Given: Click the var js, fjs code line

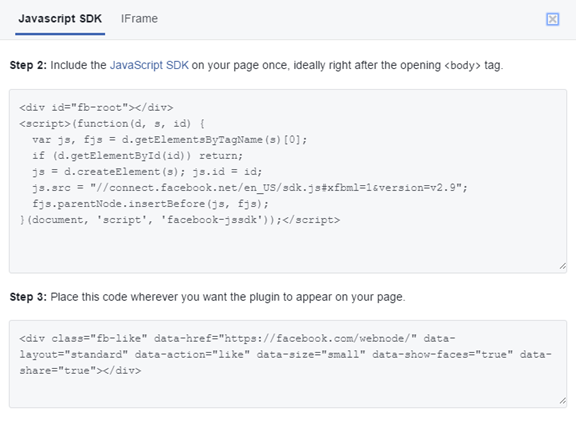Looking at the screenshot, I should pos(169,140).
